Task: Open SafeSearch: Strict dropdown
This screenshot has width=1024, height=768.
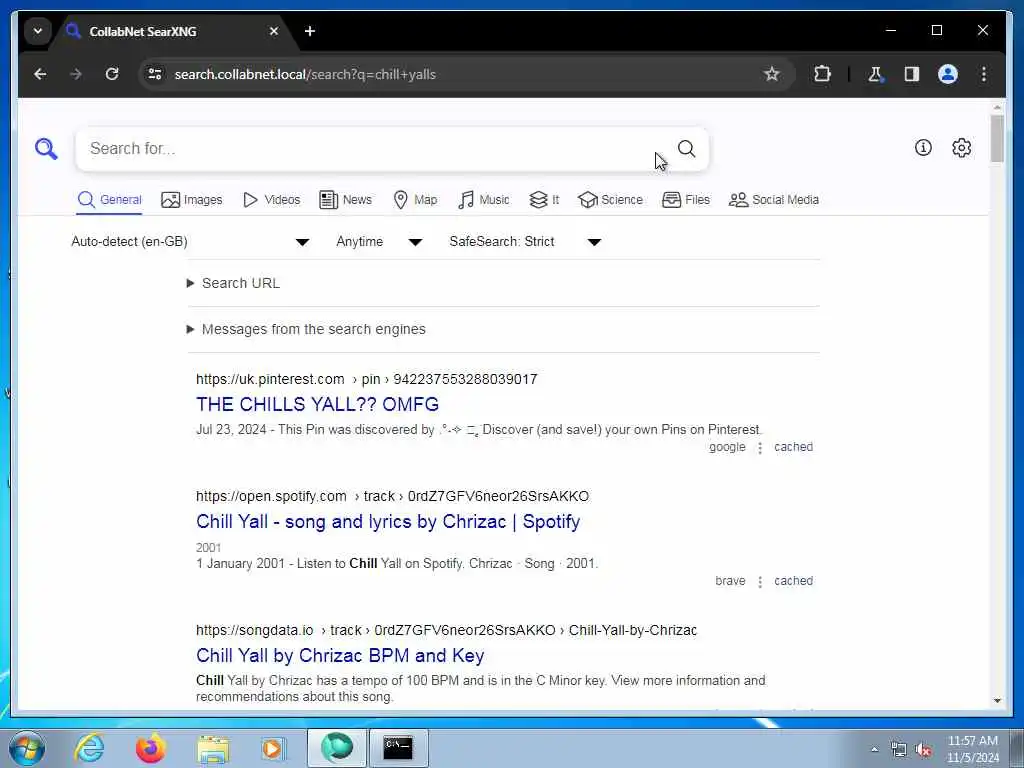Action: [x=525, y=242]
